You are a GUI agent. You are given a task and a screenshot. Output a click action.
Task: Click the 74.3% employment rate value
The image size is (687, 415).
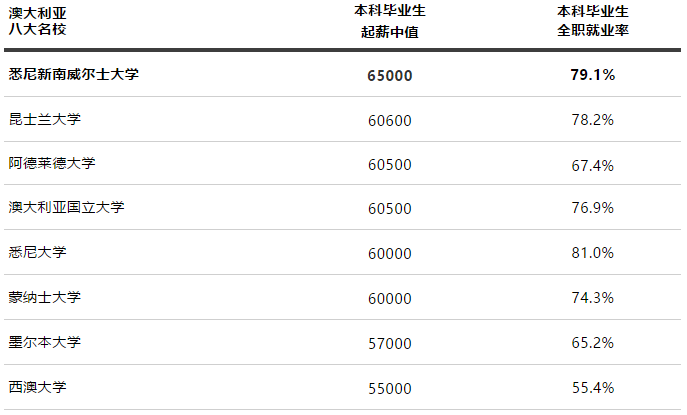click(x=592, y=298)
